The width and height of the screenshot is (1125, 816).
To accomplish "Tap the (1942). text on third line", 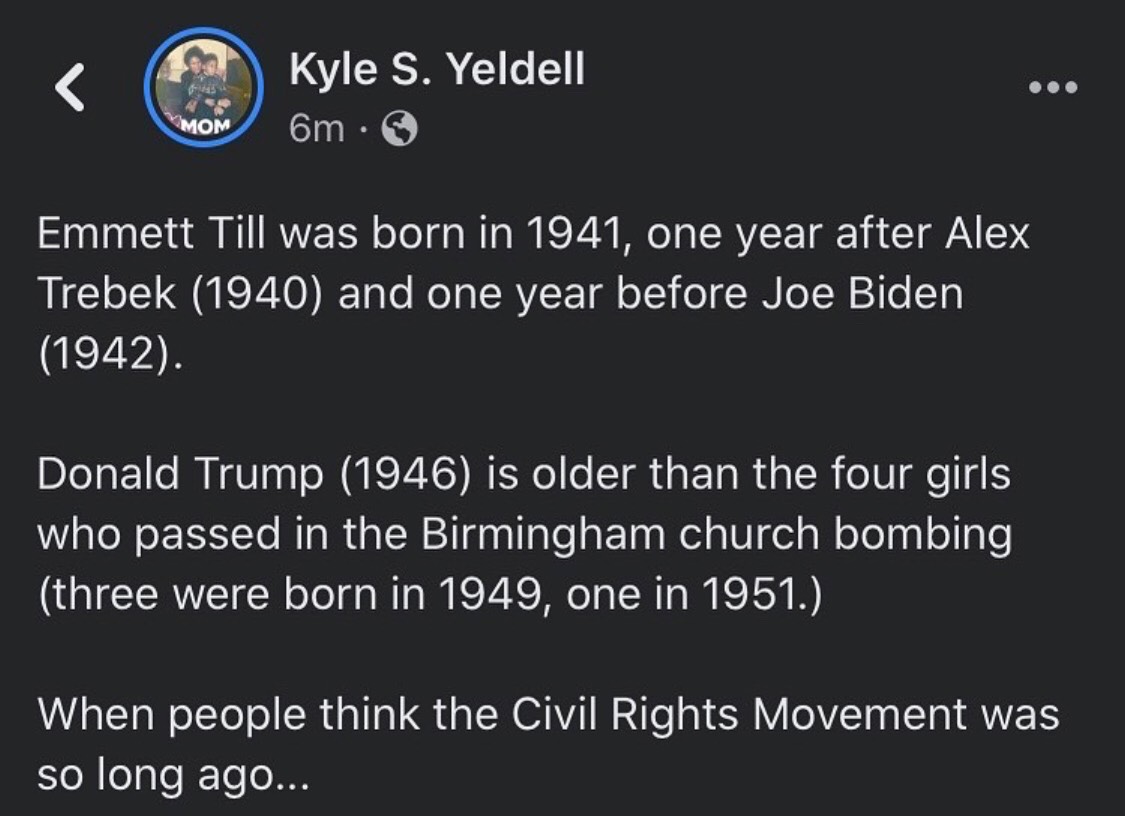I will click(110, 355).
